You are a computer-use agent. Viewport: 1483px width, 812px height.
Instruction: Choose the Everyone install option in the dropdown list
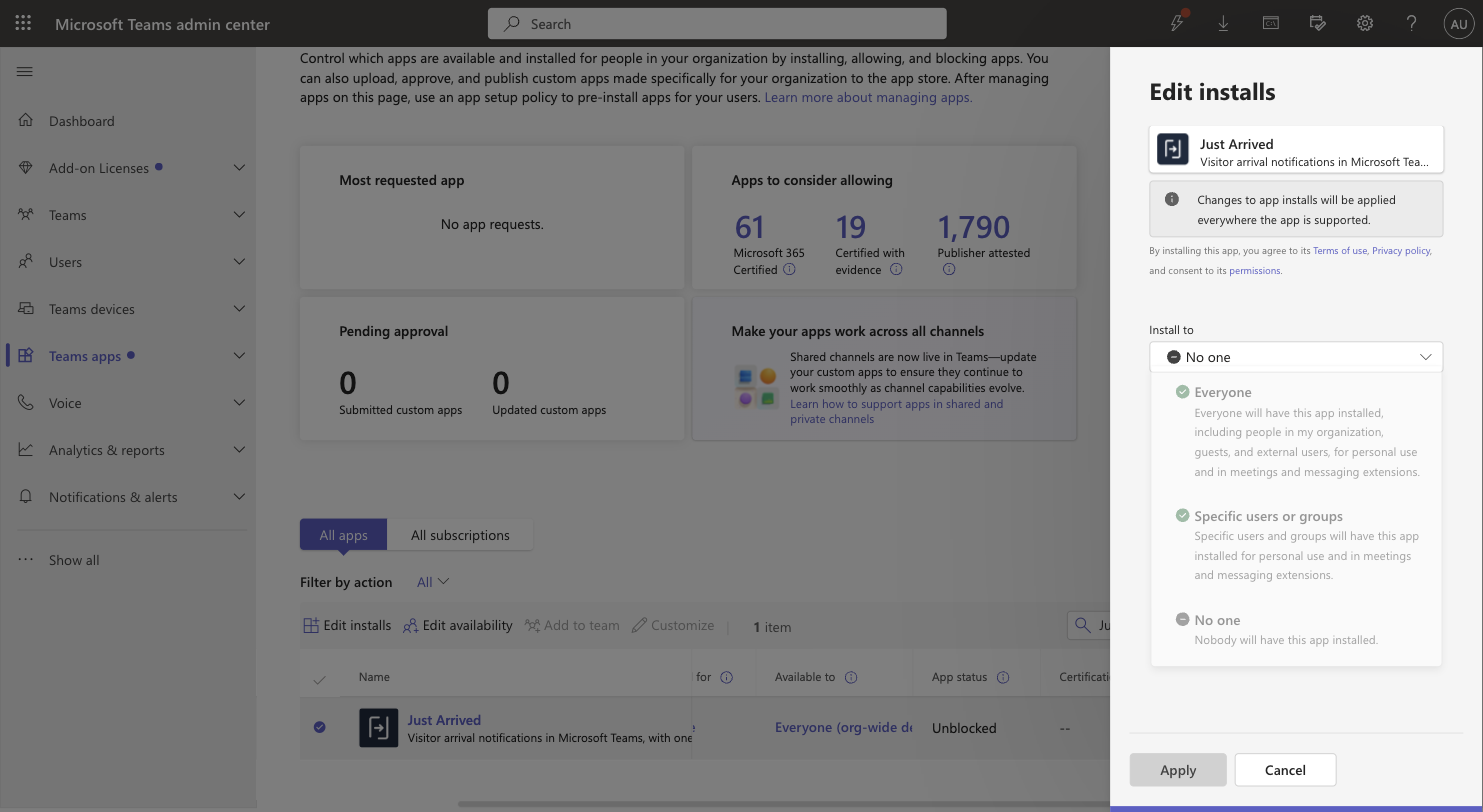(1296, 431)
